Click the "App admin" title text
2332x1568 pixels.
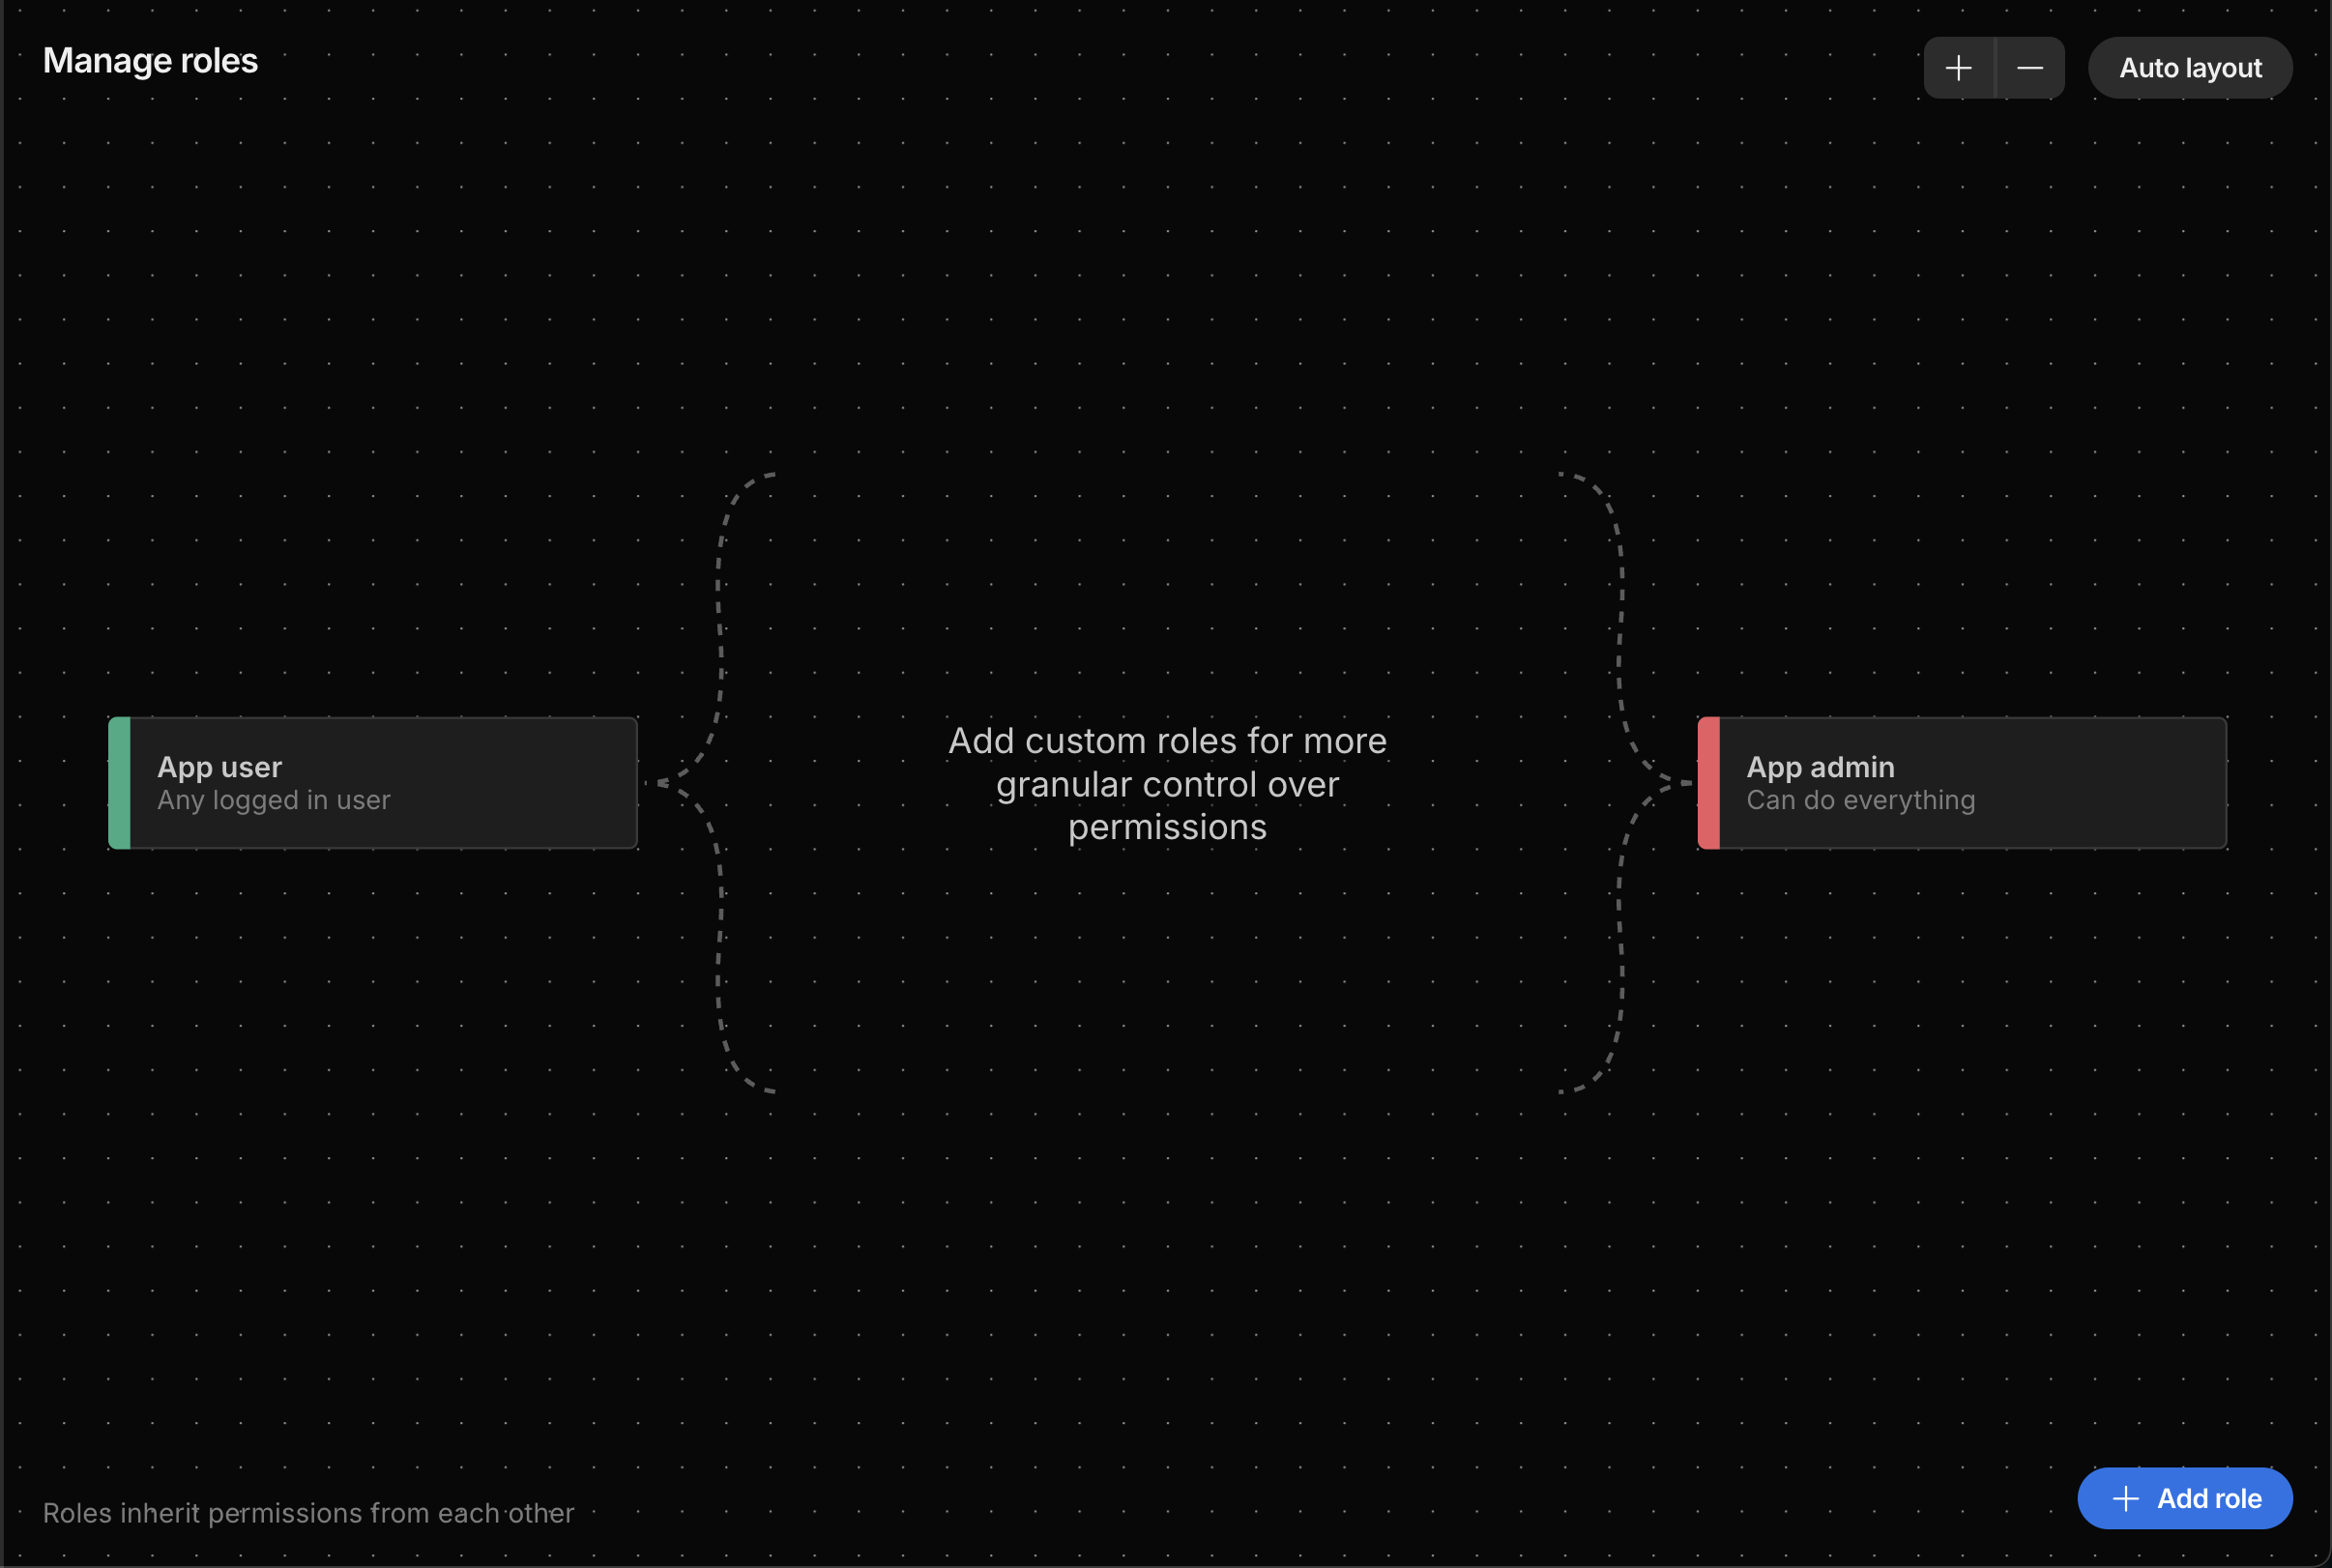[1819, 767]
